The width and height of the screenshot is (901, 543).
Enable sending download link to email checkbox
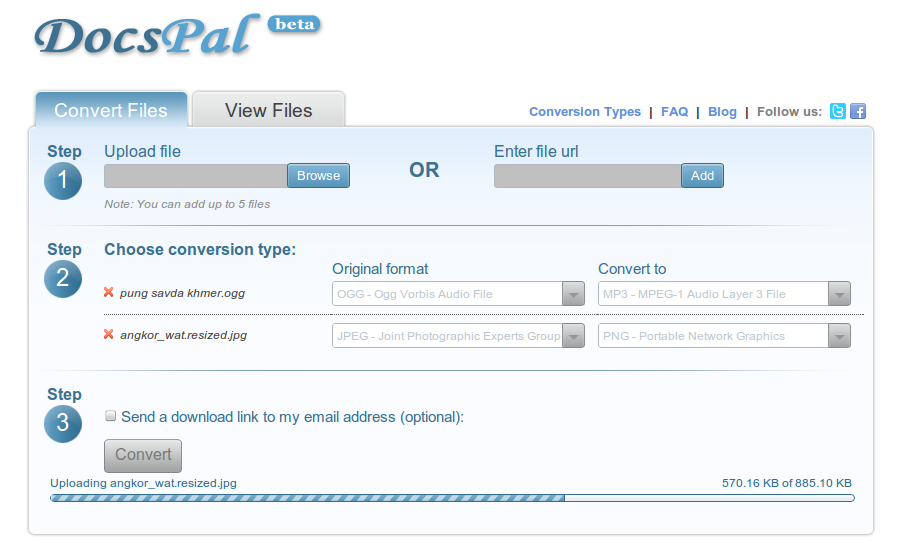click(x=111, y=416)
